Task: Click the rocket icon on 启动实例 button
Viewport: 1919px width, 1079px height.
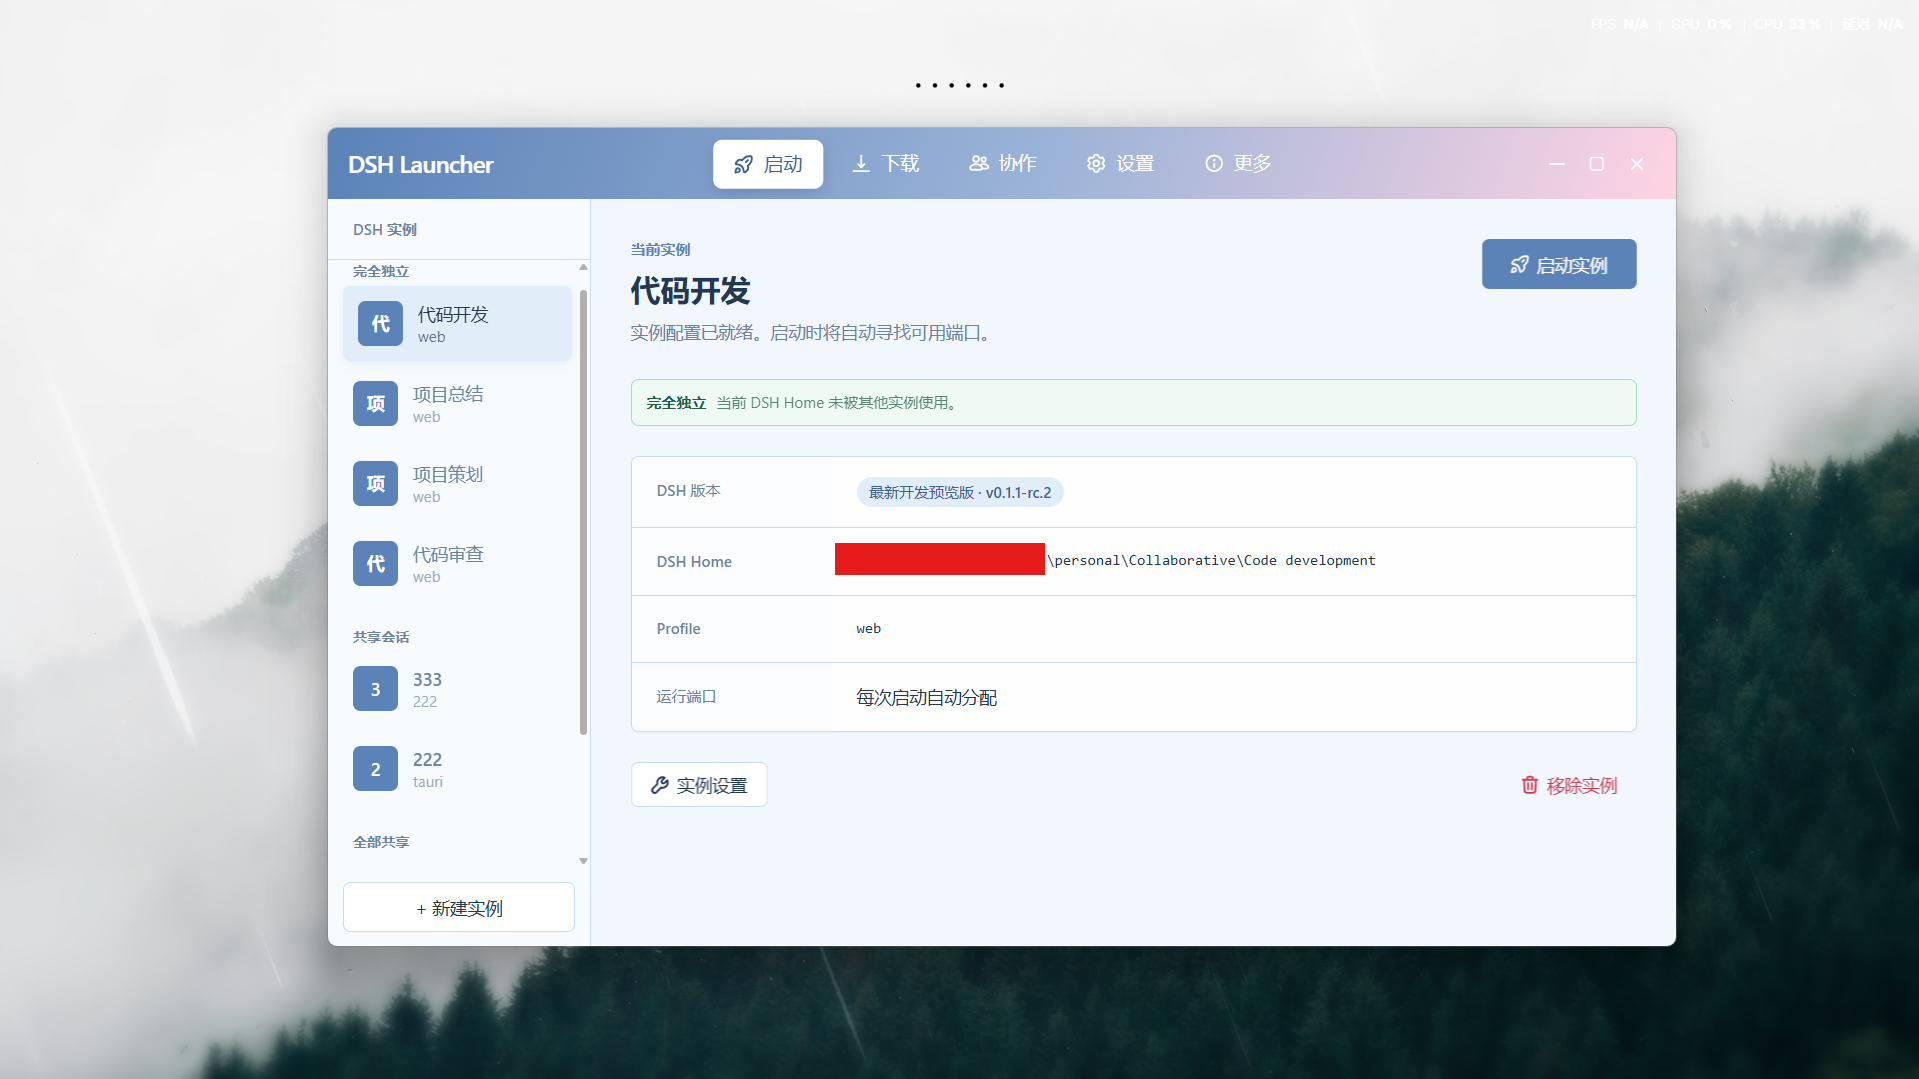Action: [1519, 265]
